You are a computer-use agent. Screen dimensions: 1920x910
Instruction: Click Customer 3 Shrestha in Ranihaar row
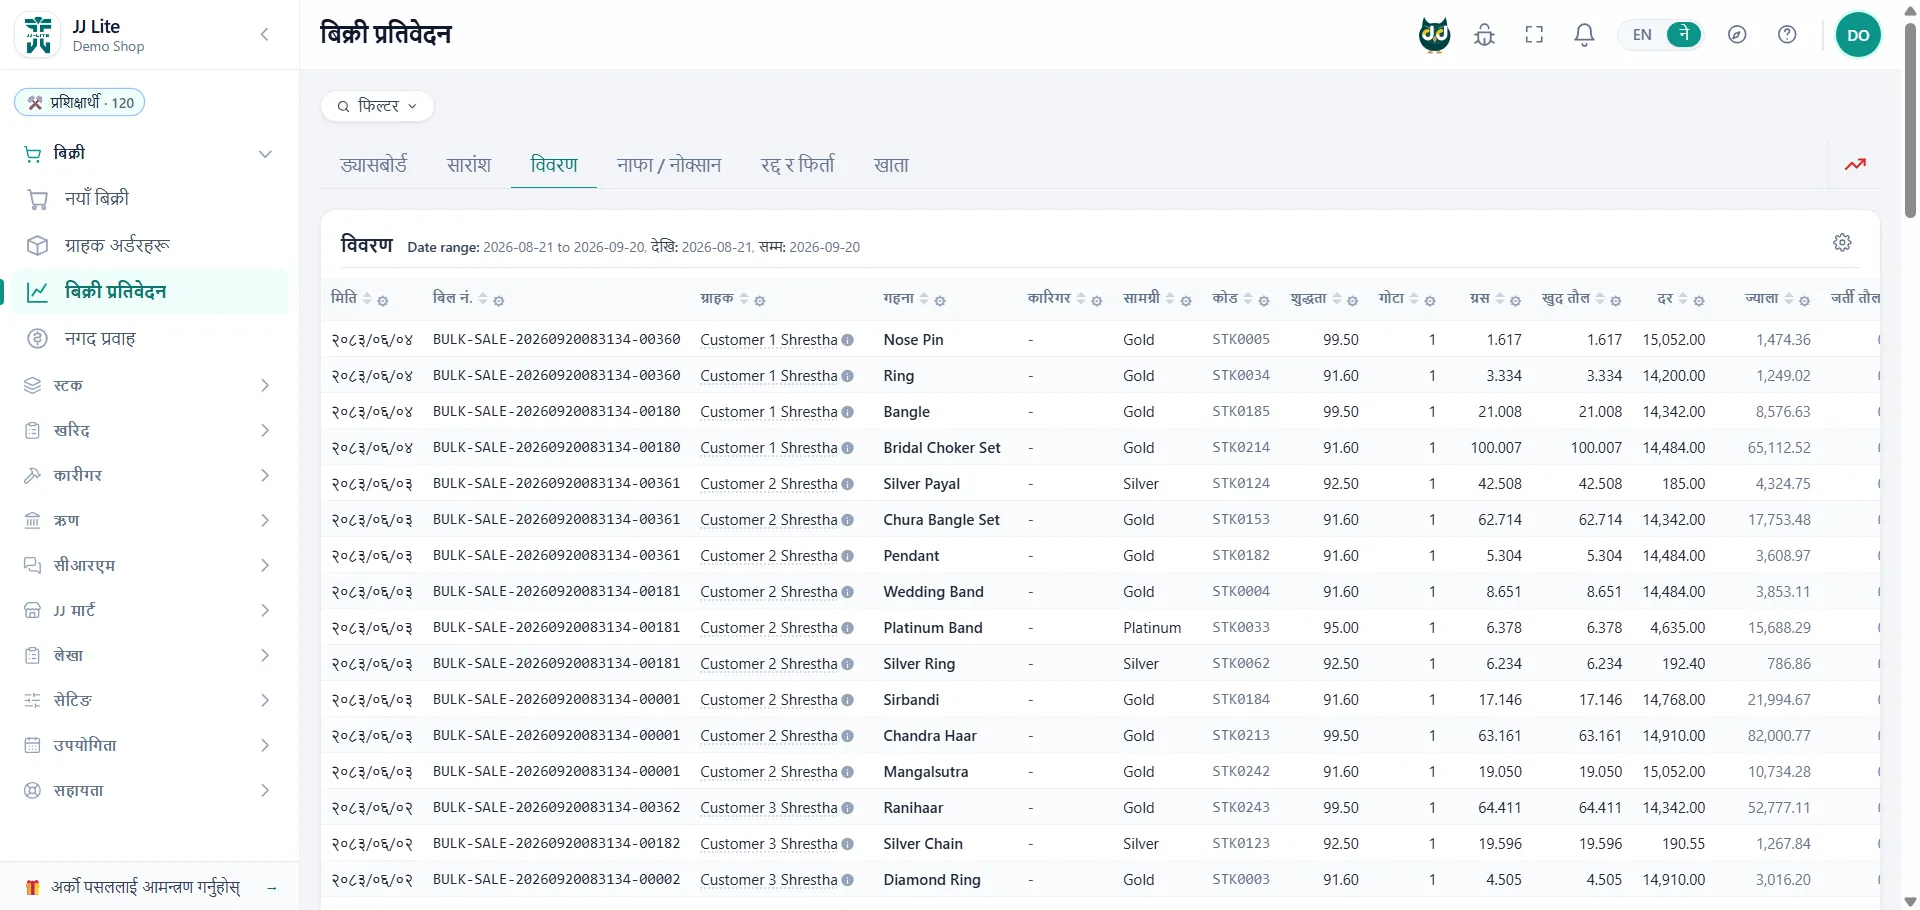(x=768, y=808)
